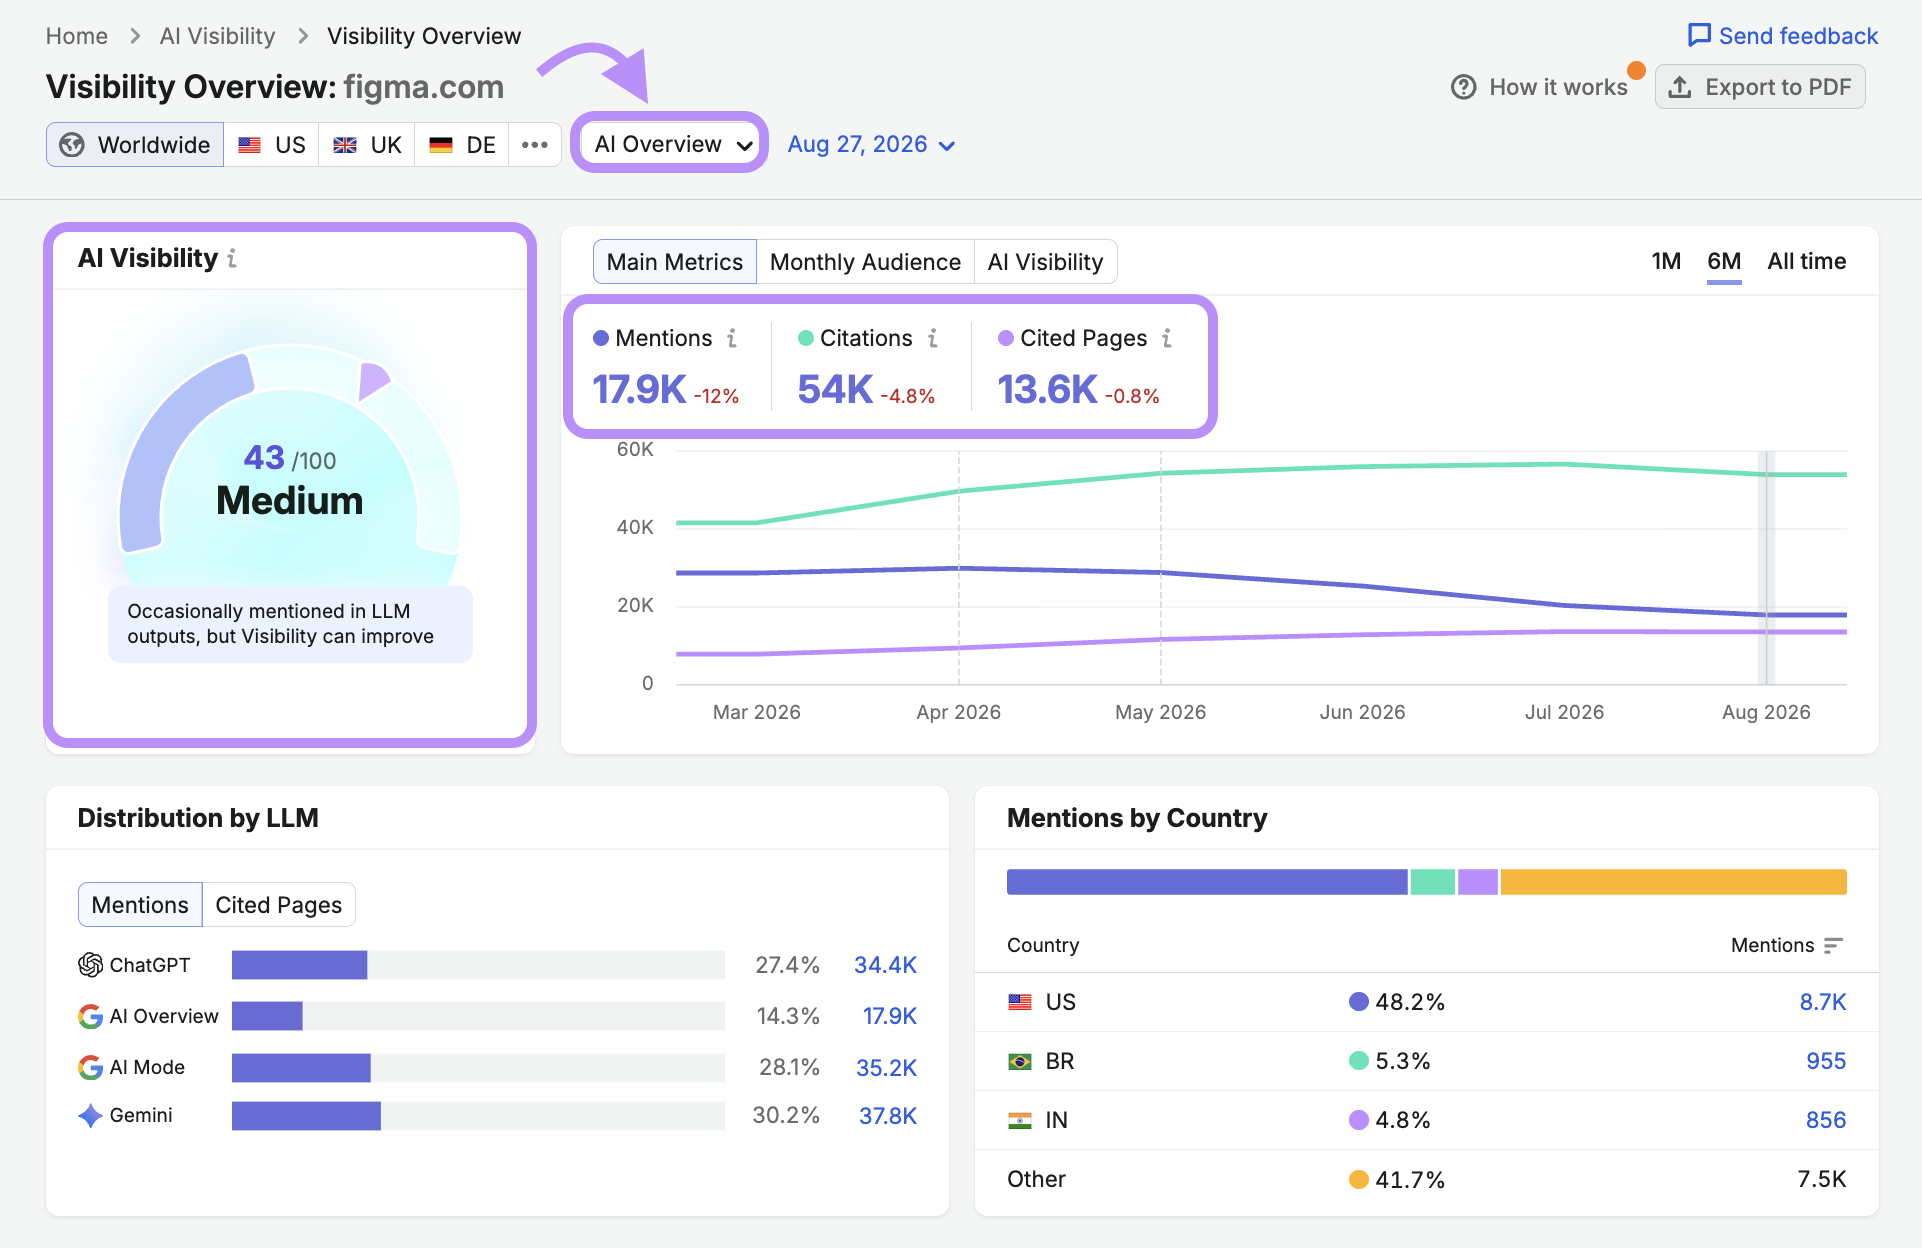Viewport: 1922px width, 1248px height.
Task: Click the Brazil flag in country table
Action: click(x=1020, y=1061)
